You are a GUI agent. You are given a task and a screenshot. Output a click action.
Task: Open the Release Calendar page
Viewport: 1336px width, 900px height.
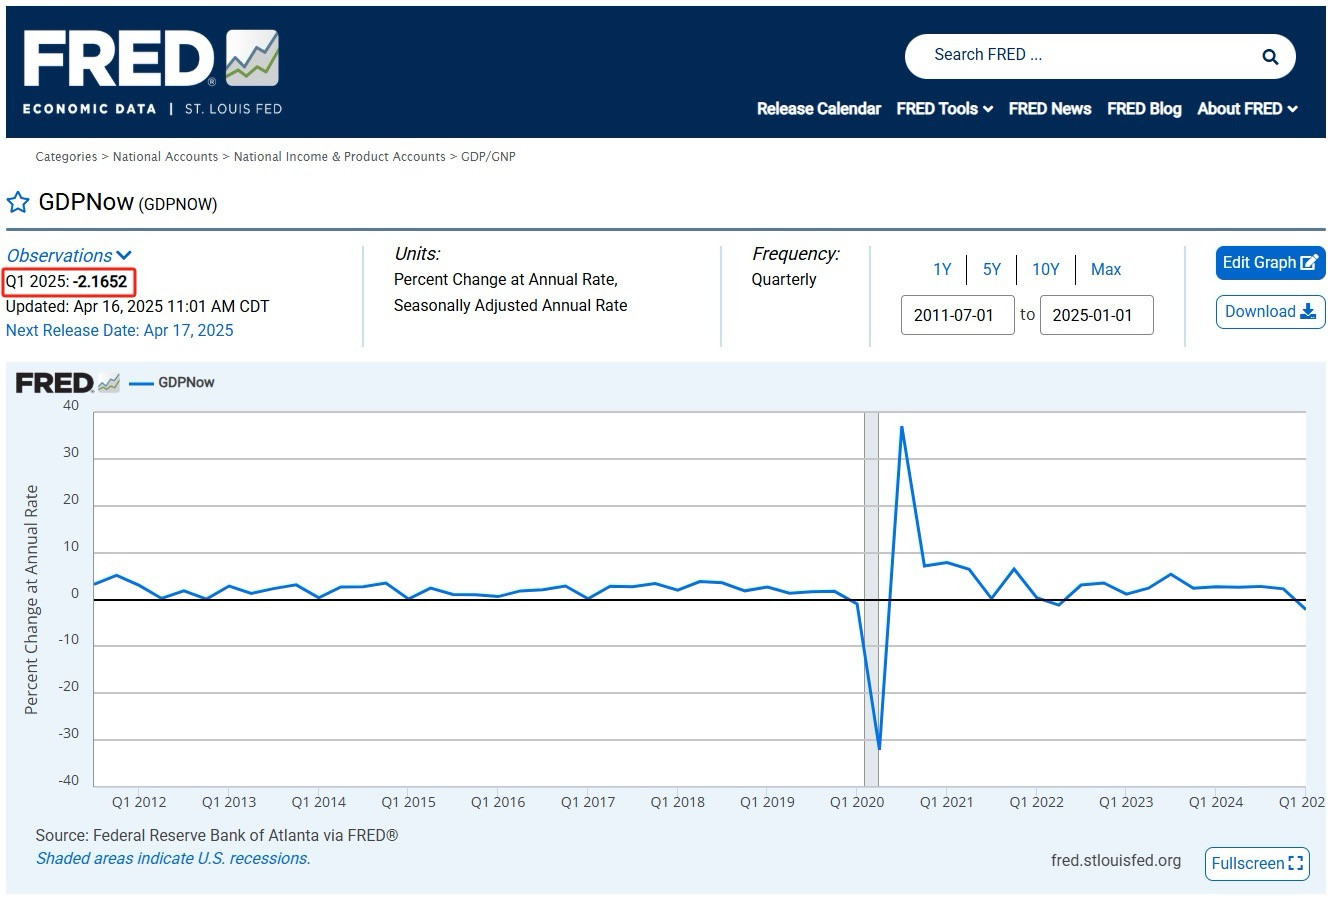pyautogui.click(x=819, y=108)
